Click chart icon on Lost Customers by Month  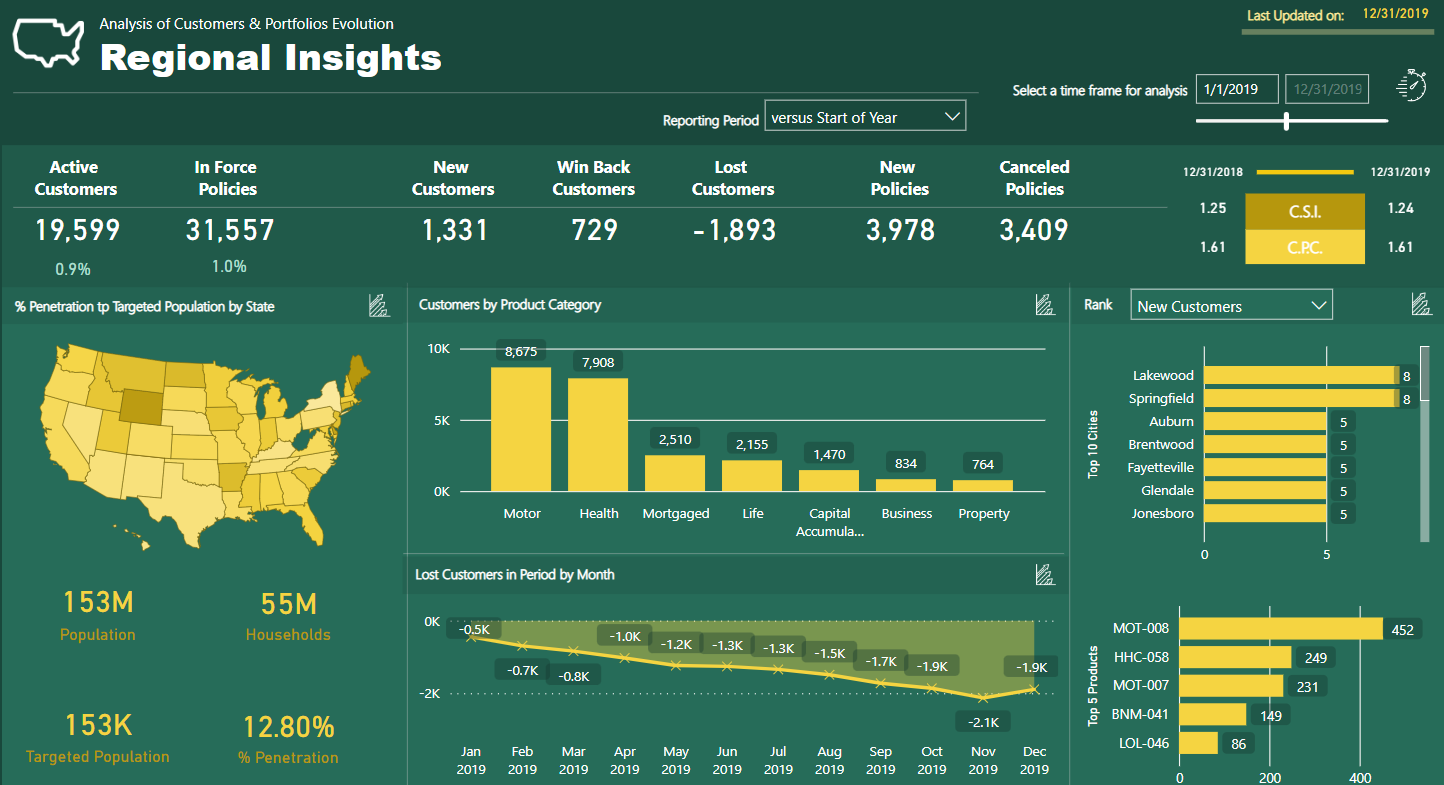click(x=1044, y=574)
